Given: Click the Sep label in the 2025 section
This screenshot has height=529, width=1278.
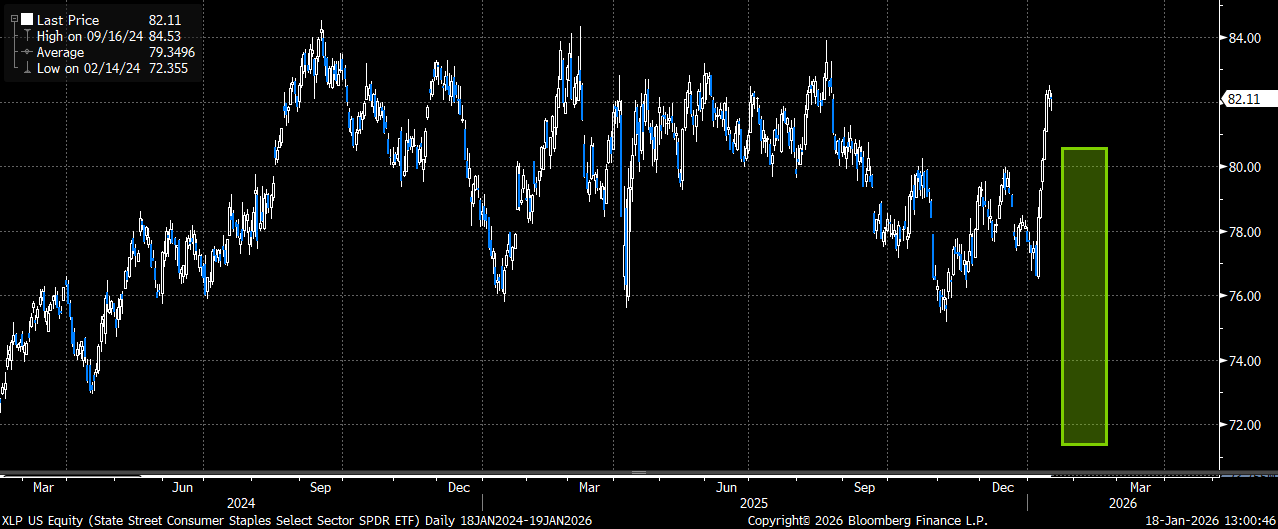Looking at the screenshot, I should [865, 488].
